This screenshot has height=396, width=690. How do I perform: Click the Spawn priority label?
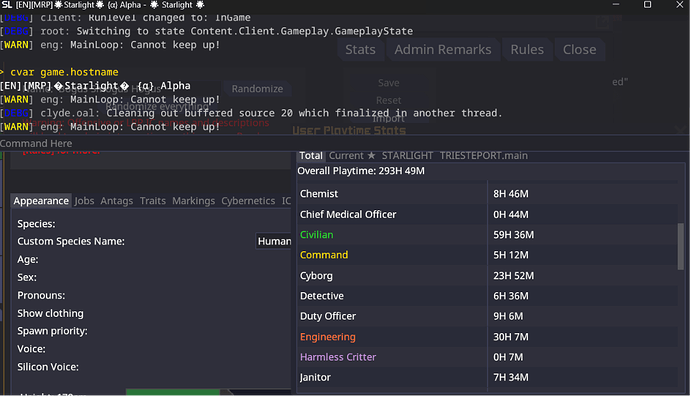coord(52,331)
